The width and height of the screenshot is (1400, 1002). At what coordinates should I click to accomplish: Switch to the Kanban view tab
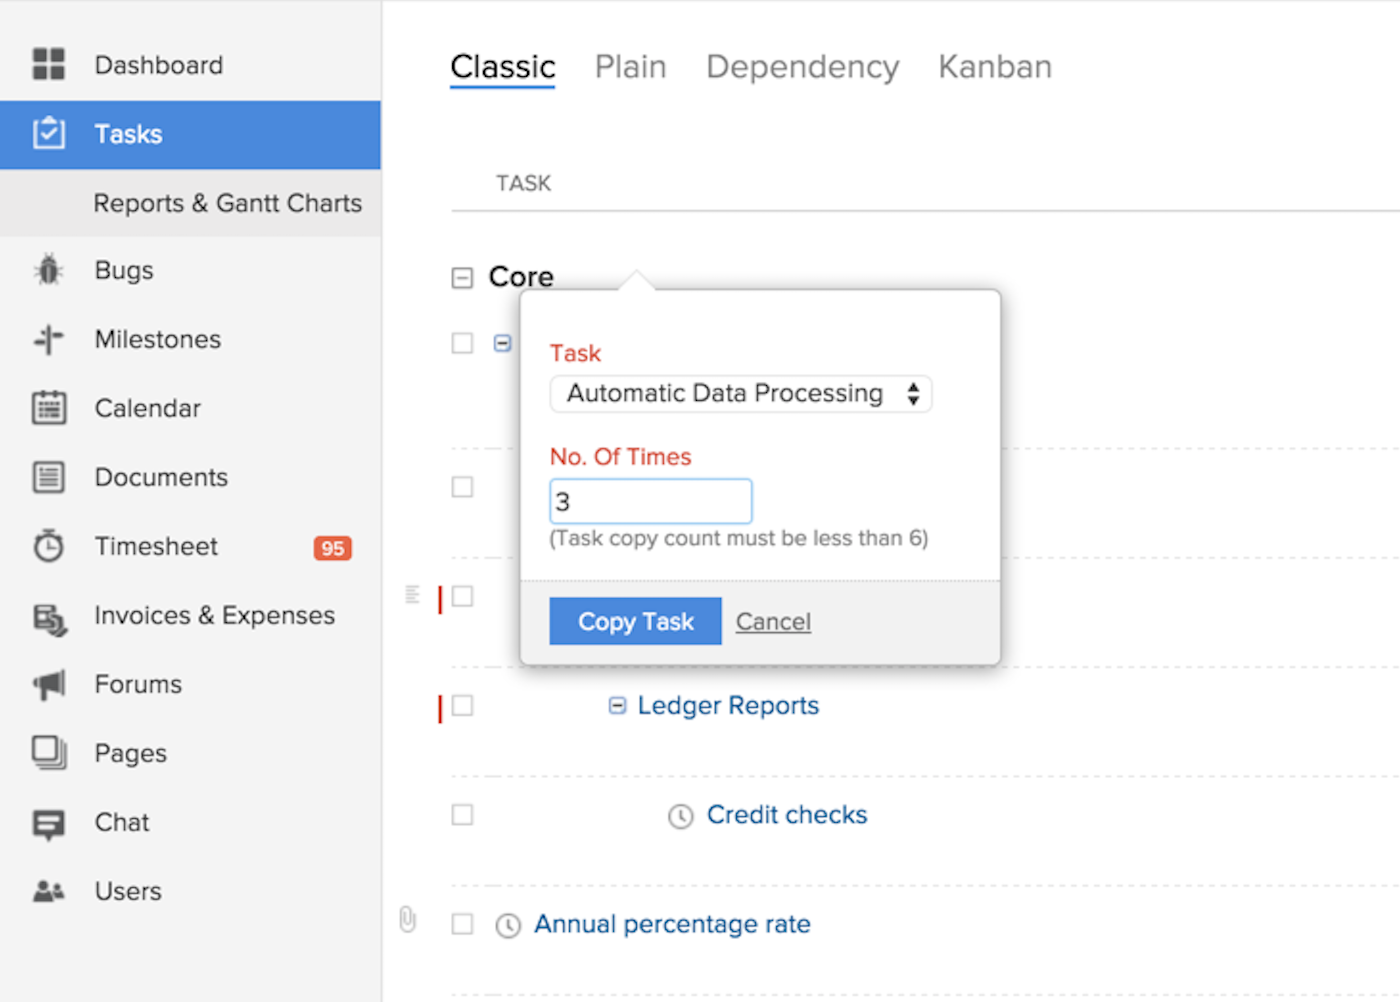[x=995, y=67]
